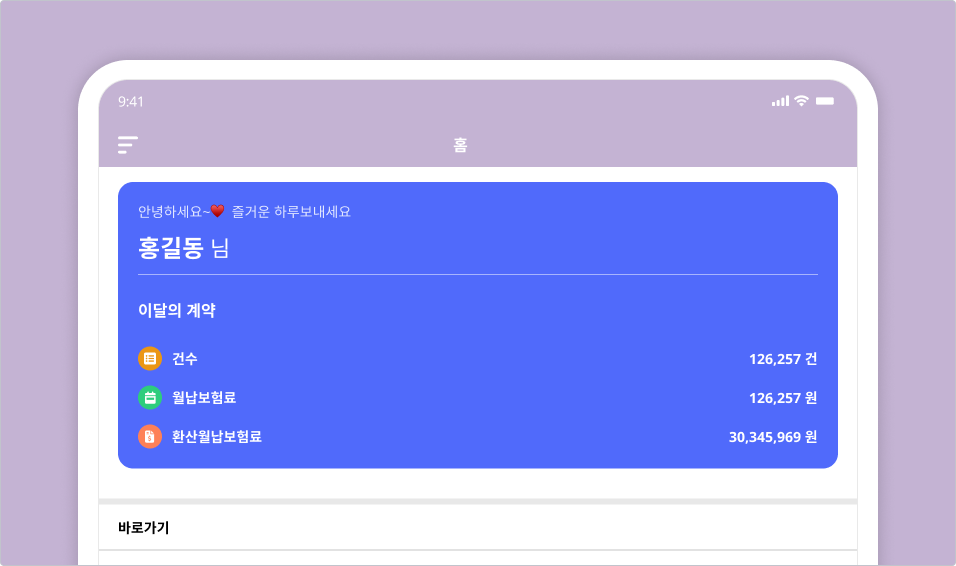
Task: Select the 홈 title in header
Action: click(460, 145)
